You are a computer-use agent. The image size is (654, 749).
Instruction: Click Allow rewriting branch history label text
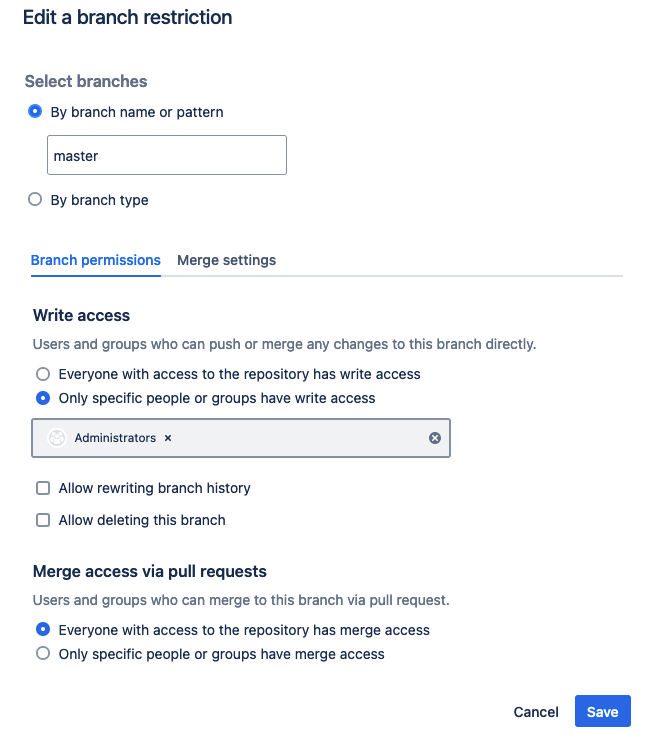coord(154,488)
